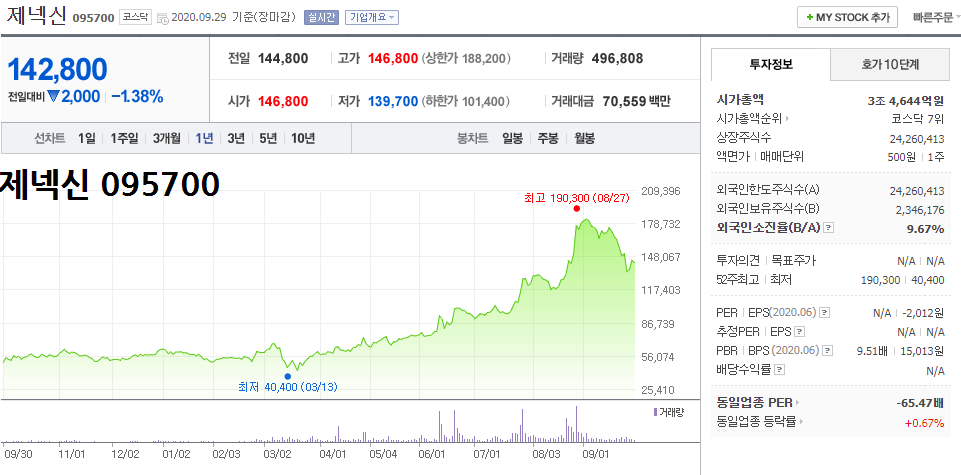
Task: Click the volume bar chart below
Action: coord(319,424)
